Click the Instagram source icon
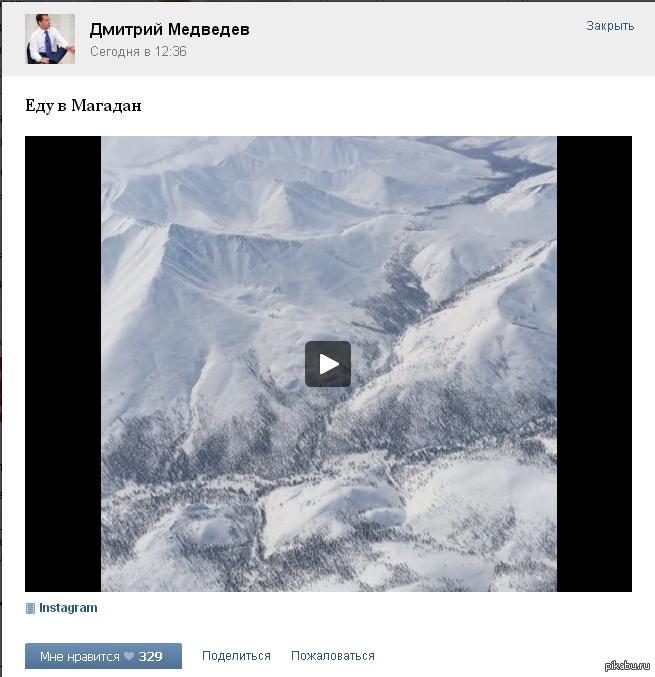The height and width of the screenshot is (677, 655). point(30,608)
